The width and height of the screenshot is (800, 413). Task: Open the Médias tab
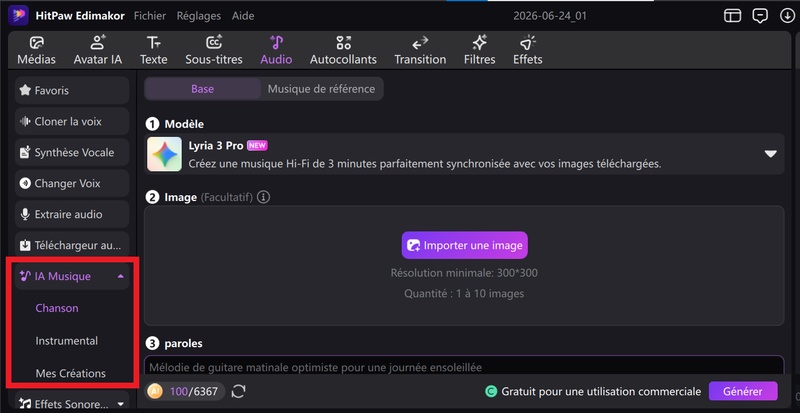click(x=36, y=51)
